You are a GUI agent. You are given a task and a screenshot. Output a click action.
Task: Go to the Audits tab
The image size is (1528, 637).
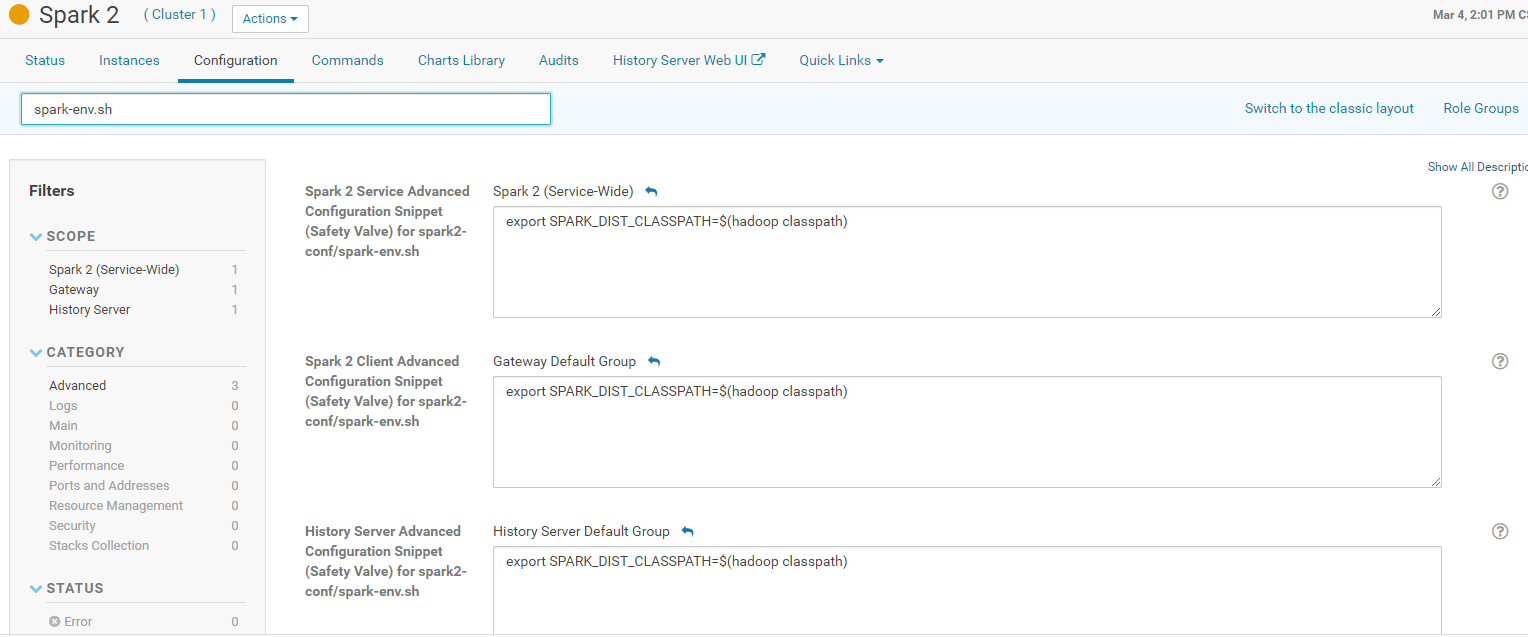559,60
